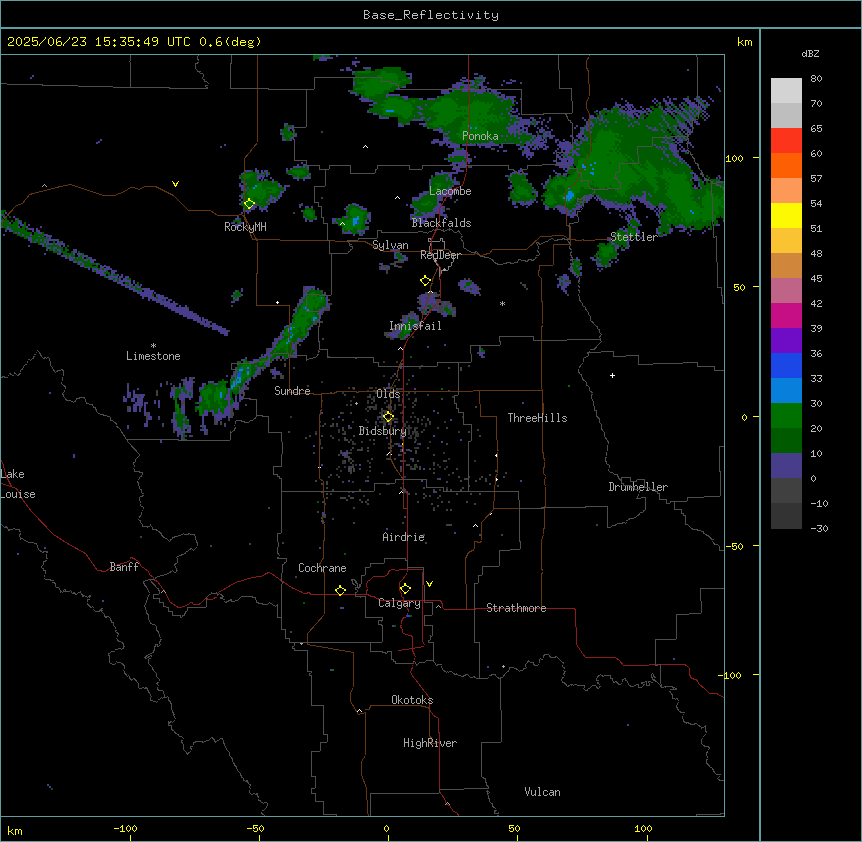Screen dimensions: 862x842
Task: Click the white plus marker north of Drumheller
Action: pos(612,375)
